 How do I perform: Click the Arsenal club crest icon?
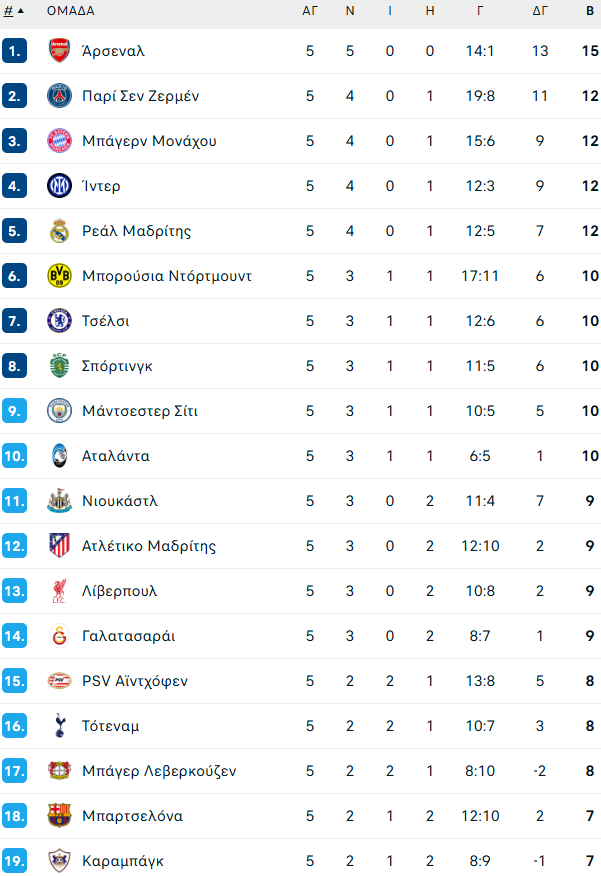click(59, 51)
